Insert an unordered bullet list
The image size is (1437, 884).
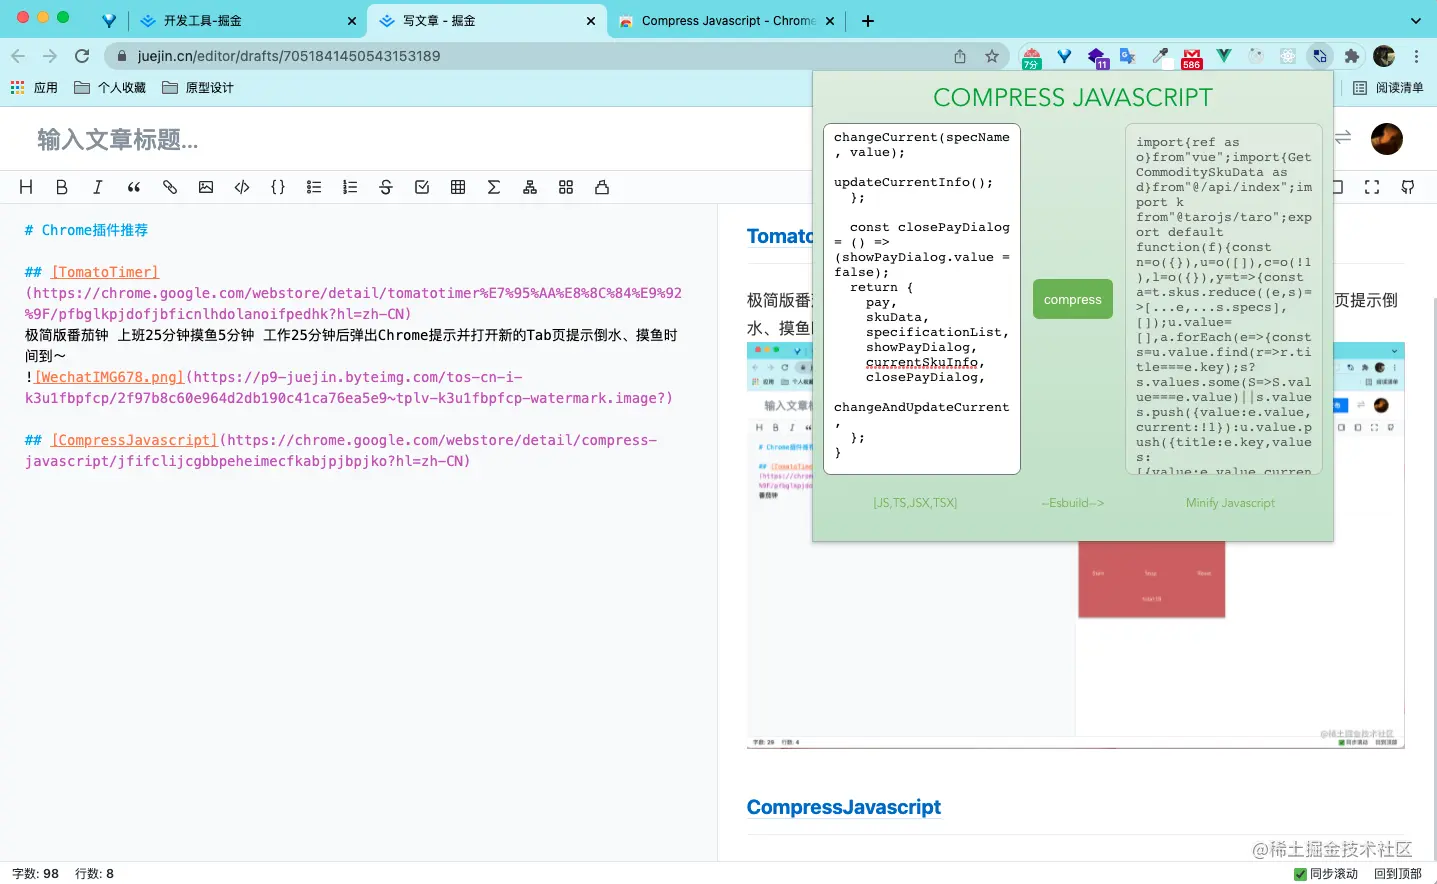(x=314, y=187)
